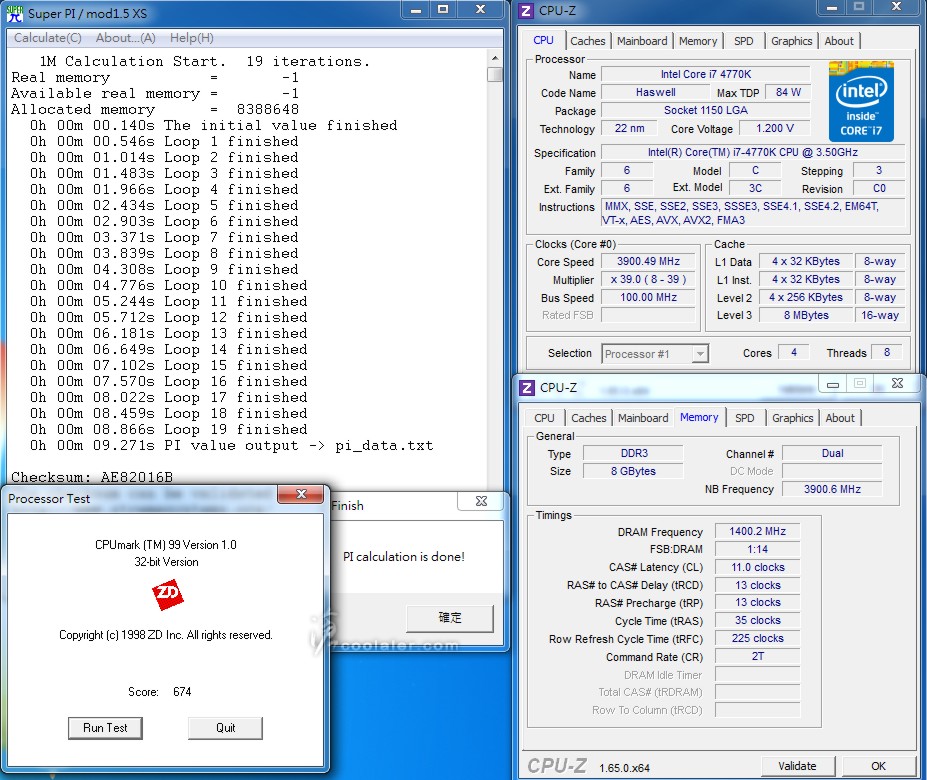Open the Help menu in Super PI
The width and height of the screenshot is (927, 780).
[x=192, y=38]
